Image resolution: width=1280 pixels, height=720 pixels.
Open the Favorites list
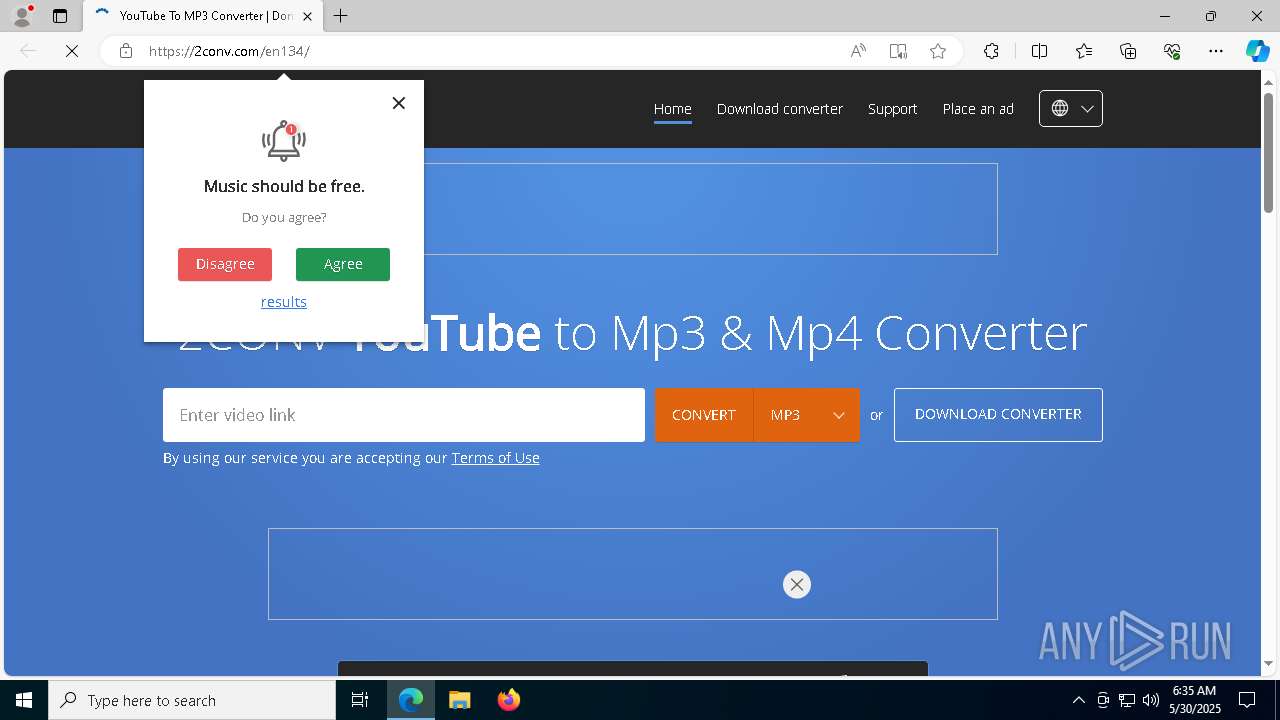(x=1084, y=51)
